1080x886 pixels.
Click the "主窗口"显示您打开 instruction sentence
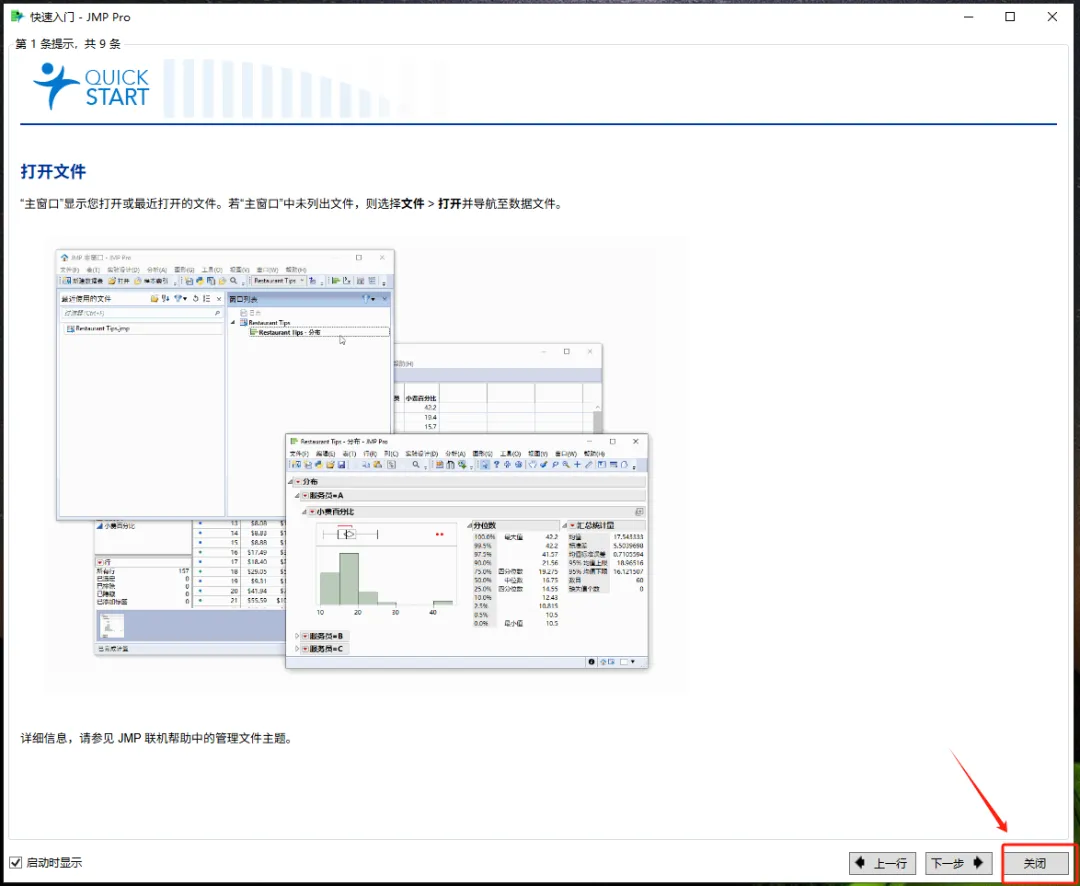[x=291, y=204]
